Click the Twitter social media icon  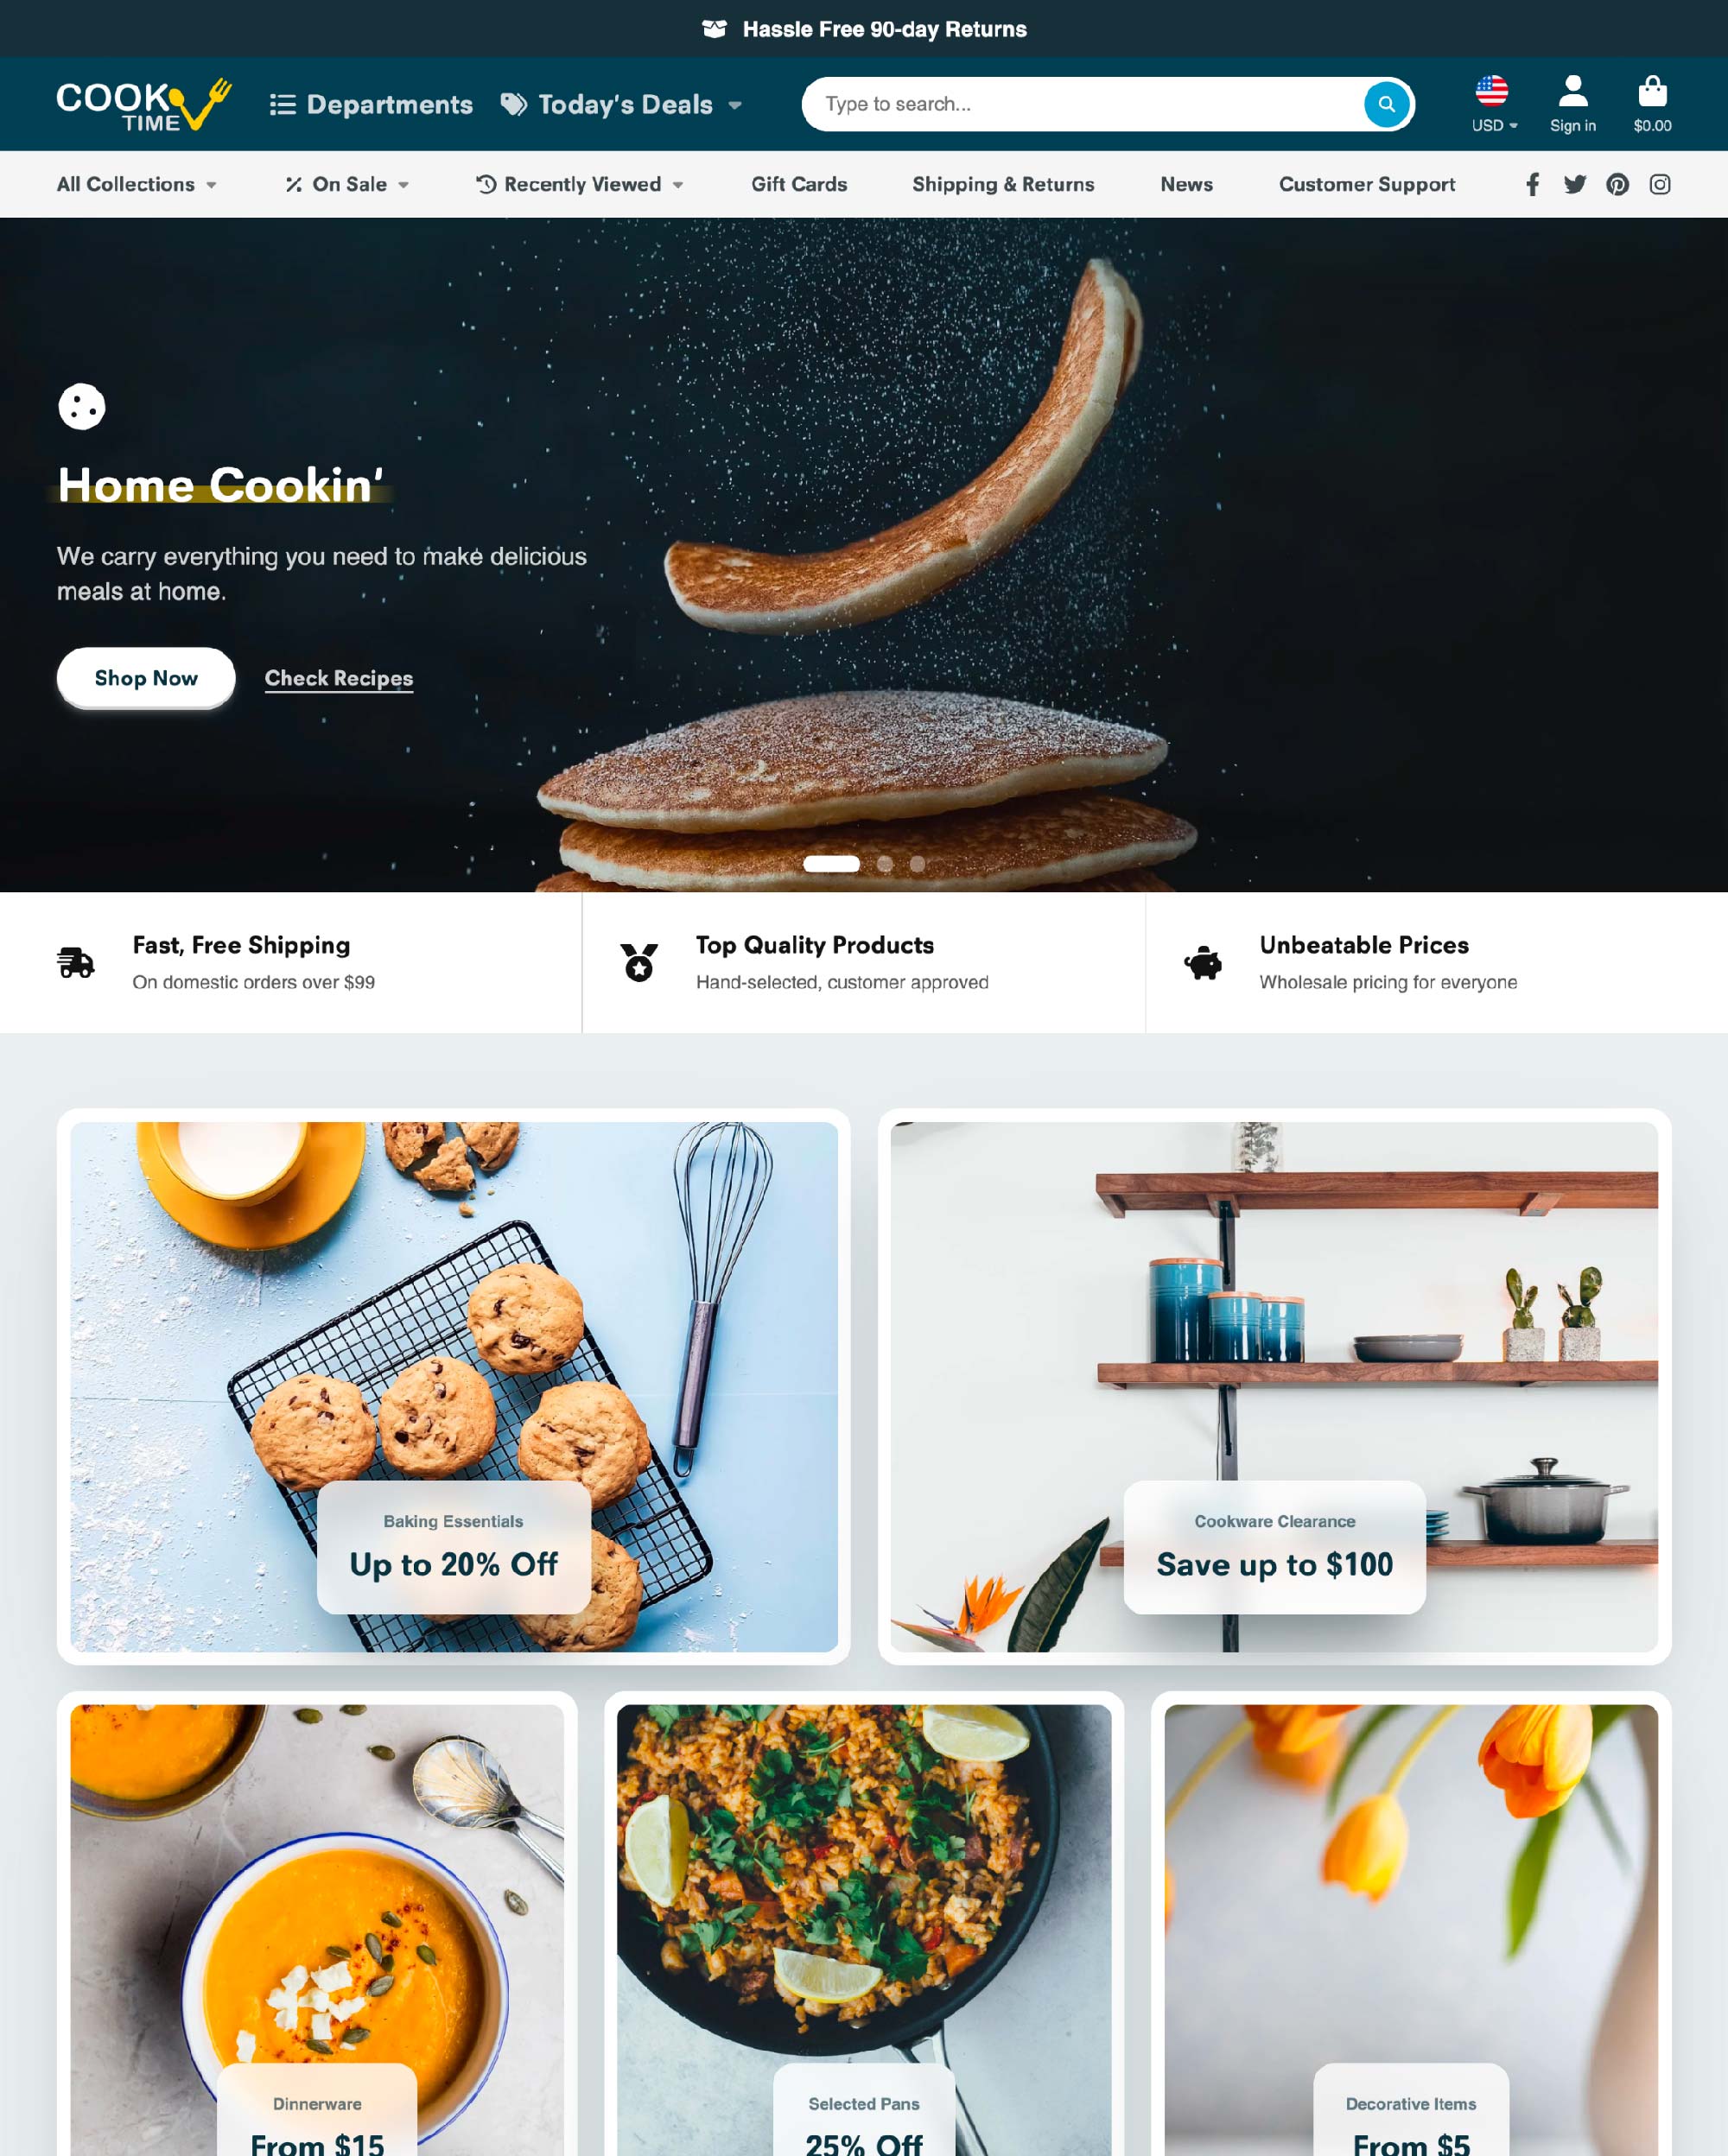click(x=1574, y=183)
